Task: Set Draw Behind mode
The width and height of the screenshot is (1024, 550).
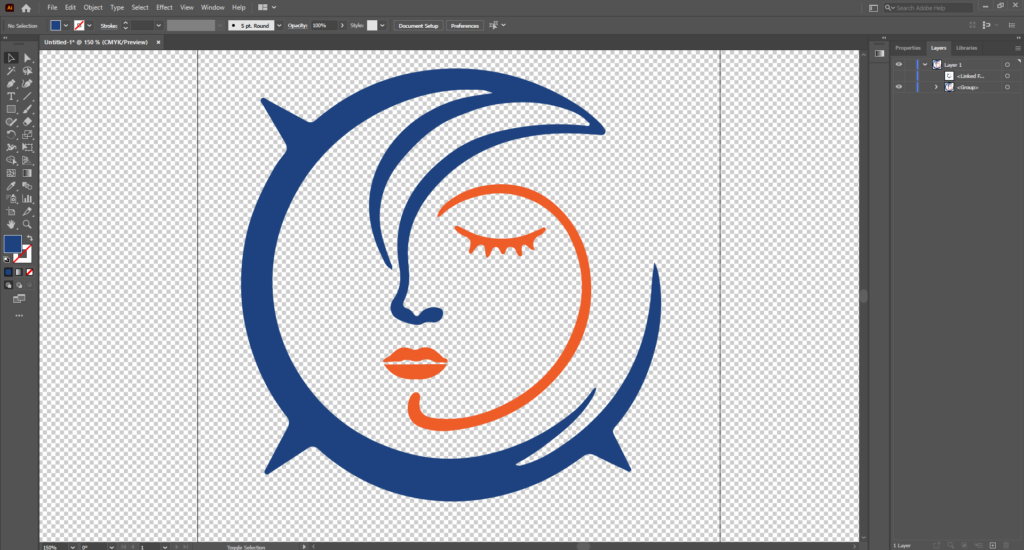Action: tap(19, 285)
